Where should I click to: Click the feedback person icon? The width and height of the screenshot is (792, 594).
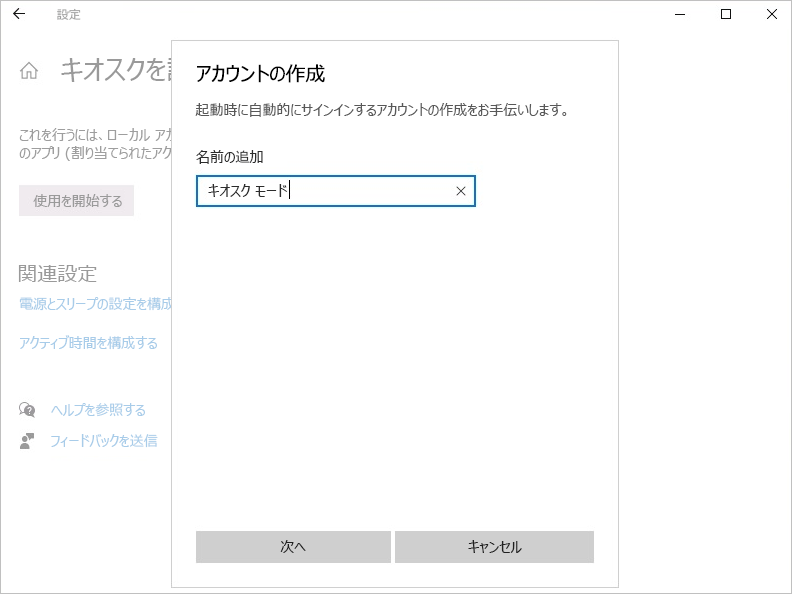tap(27, 440)
